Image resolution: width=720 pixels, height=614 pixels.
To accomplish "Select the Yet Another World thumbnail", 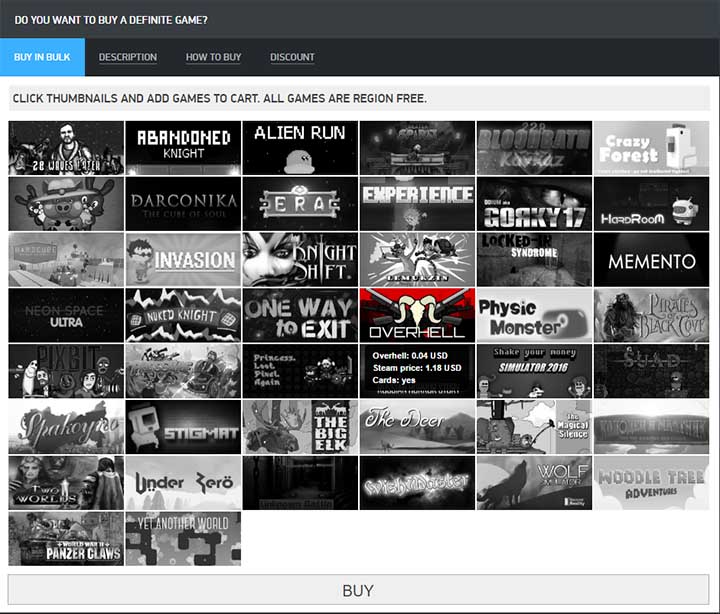I will (183, 538).
